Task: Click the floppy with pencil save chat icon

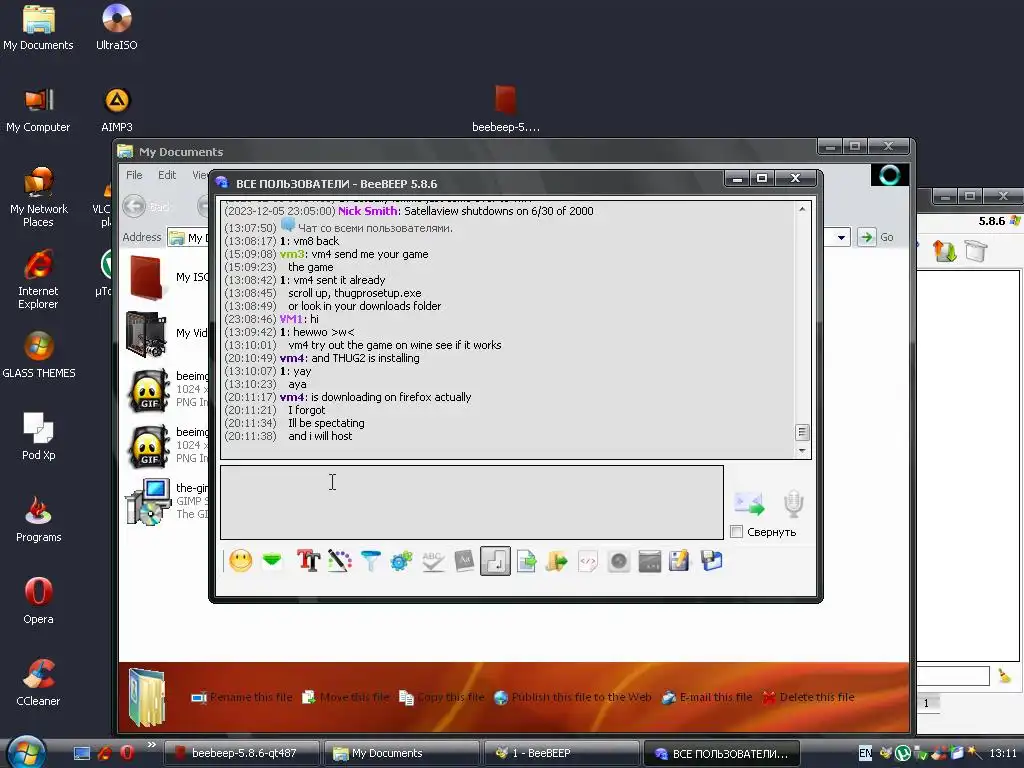Action: 679,561
